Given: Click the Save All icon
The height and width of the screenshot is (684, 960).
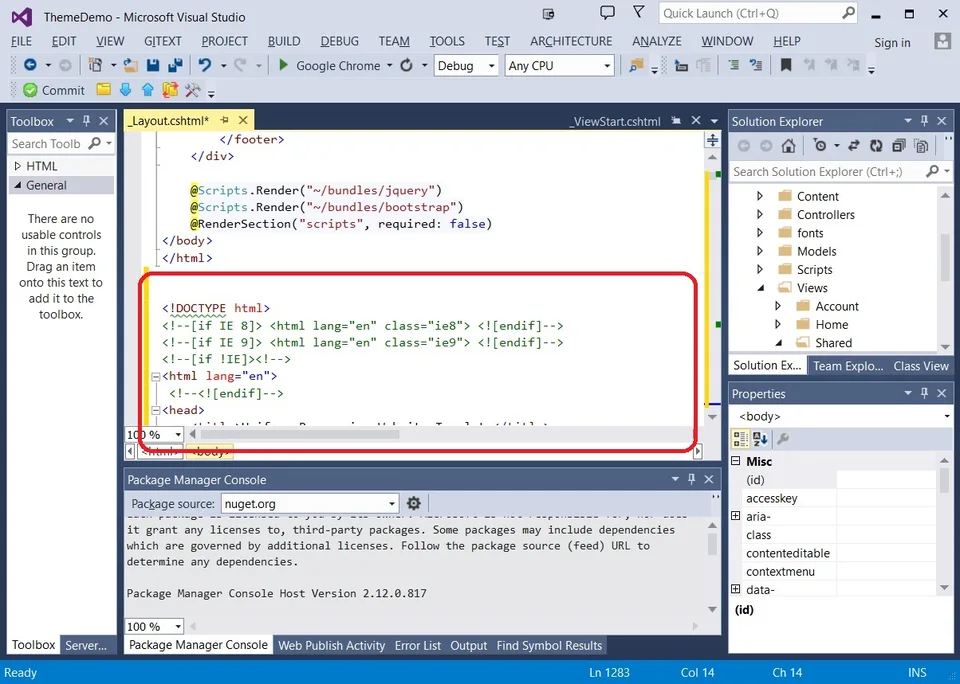Looking at the screenshot, I should (x=176, y=65).
